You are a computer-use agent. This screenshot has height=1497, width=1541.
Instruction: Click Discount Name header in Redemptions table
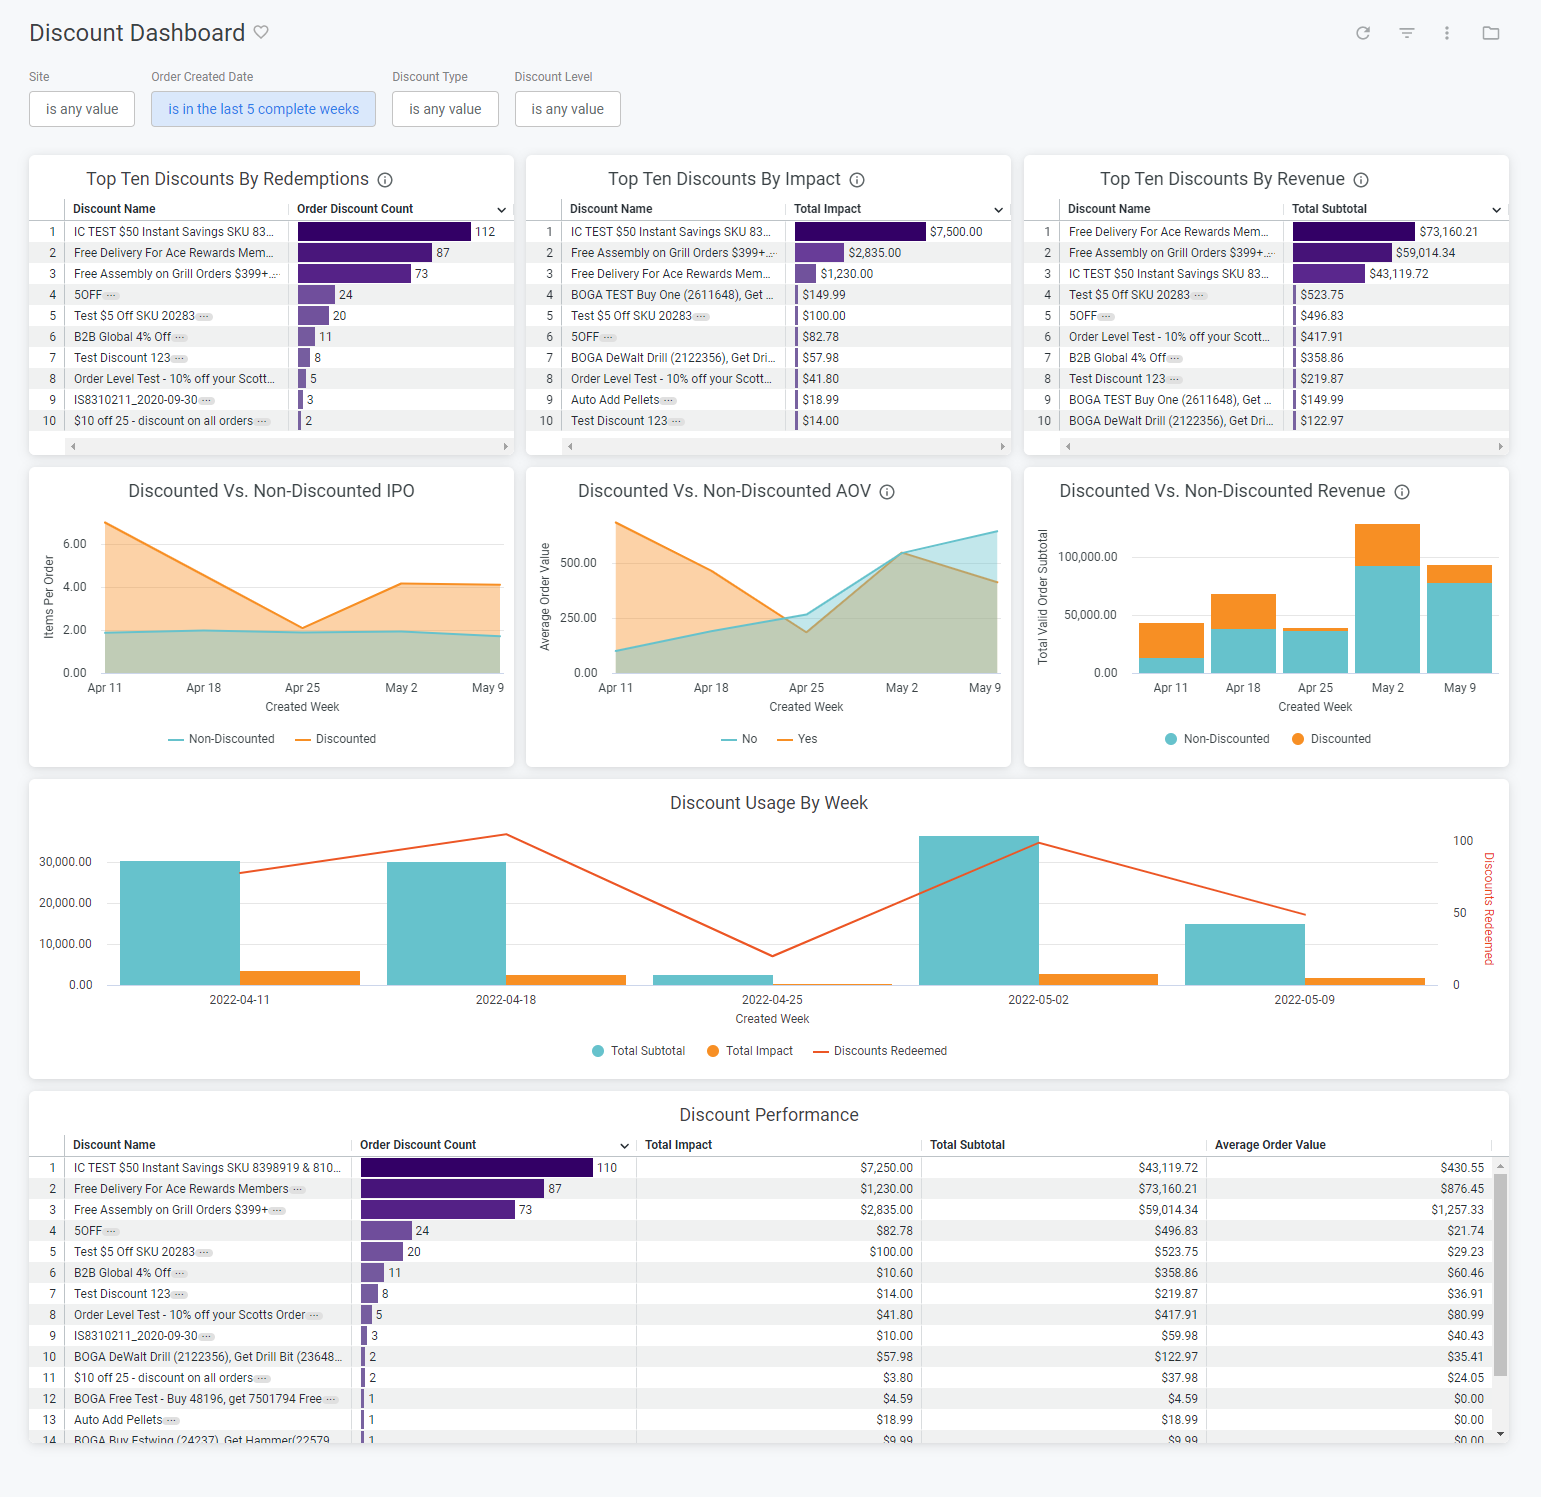click(114, 209)
